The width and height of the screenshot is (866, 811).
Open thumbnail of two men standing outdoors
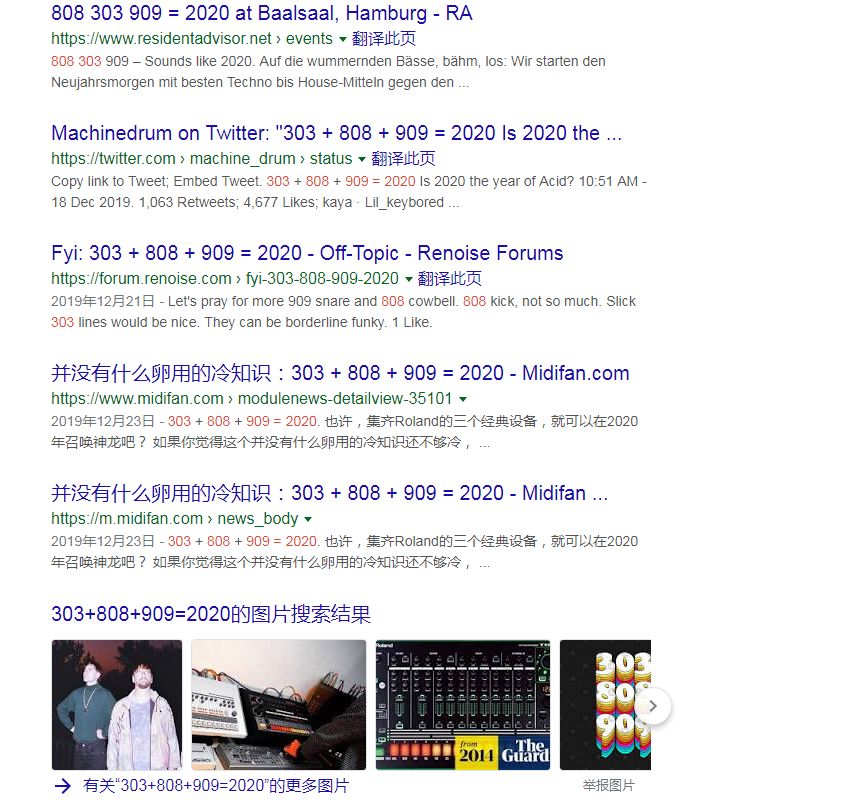pos(117,704)
